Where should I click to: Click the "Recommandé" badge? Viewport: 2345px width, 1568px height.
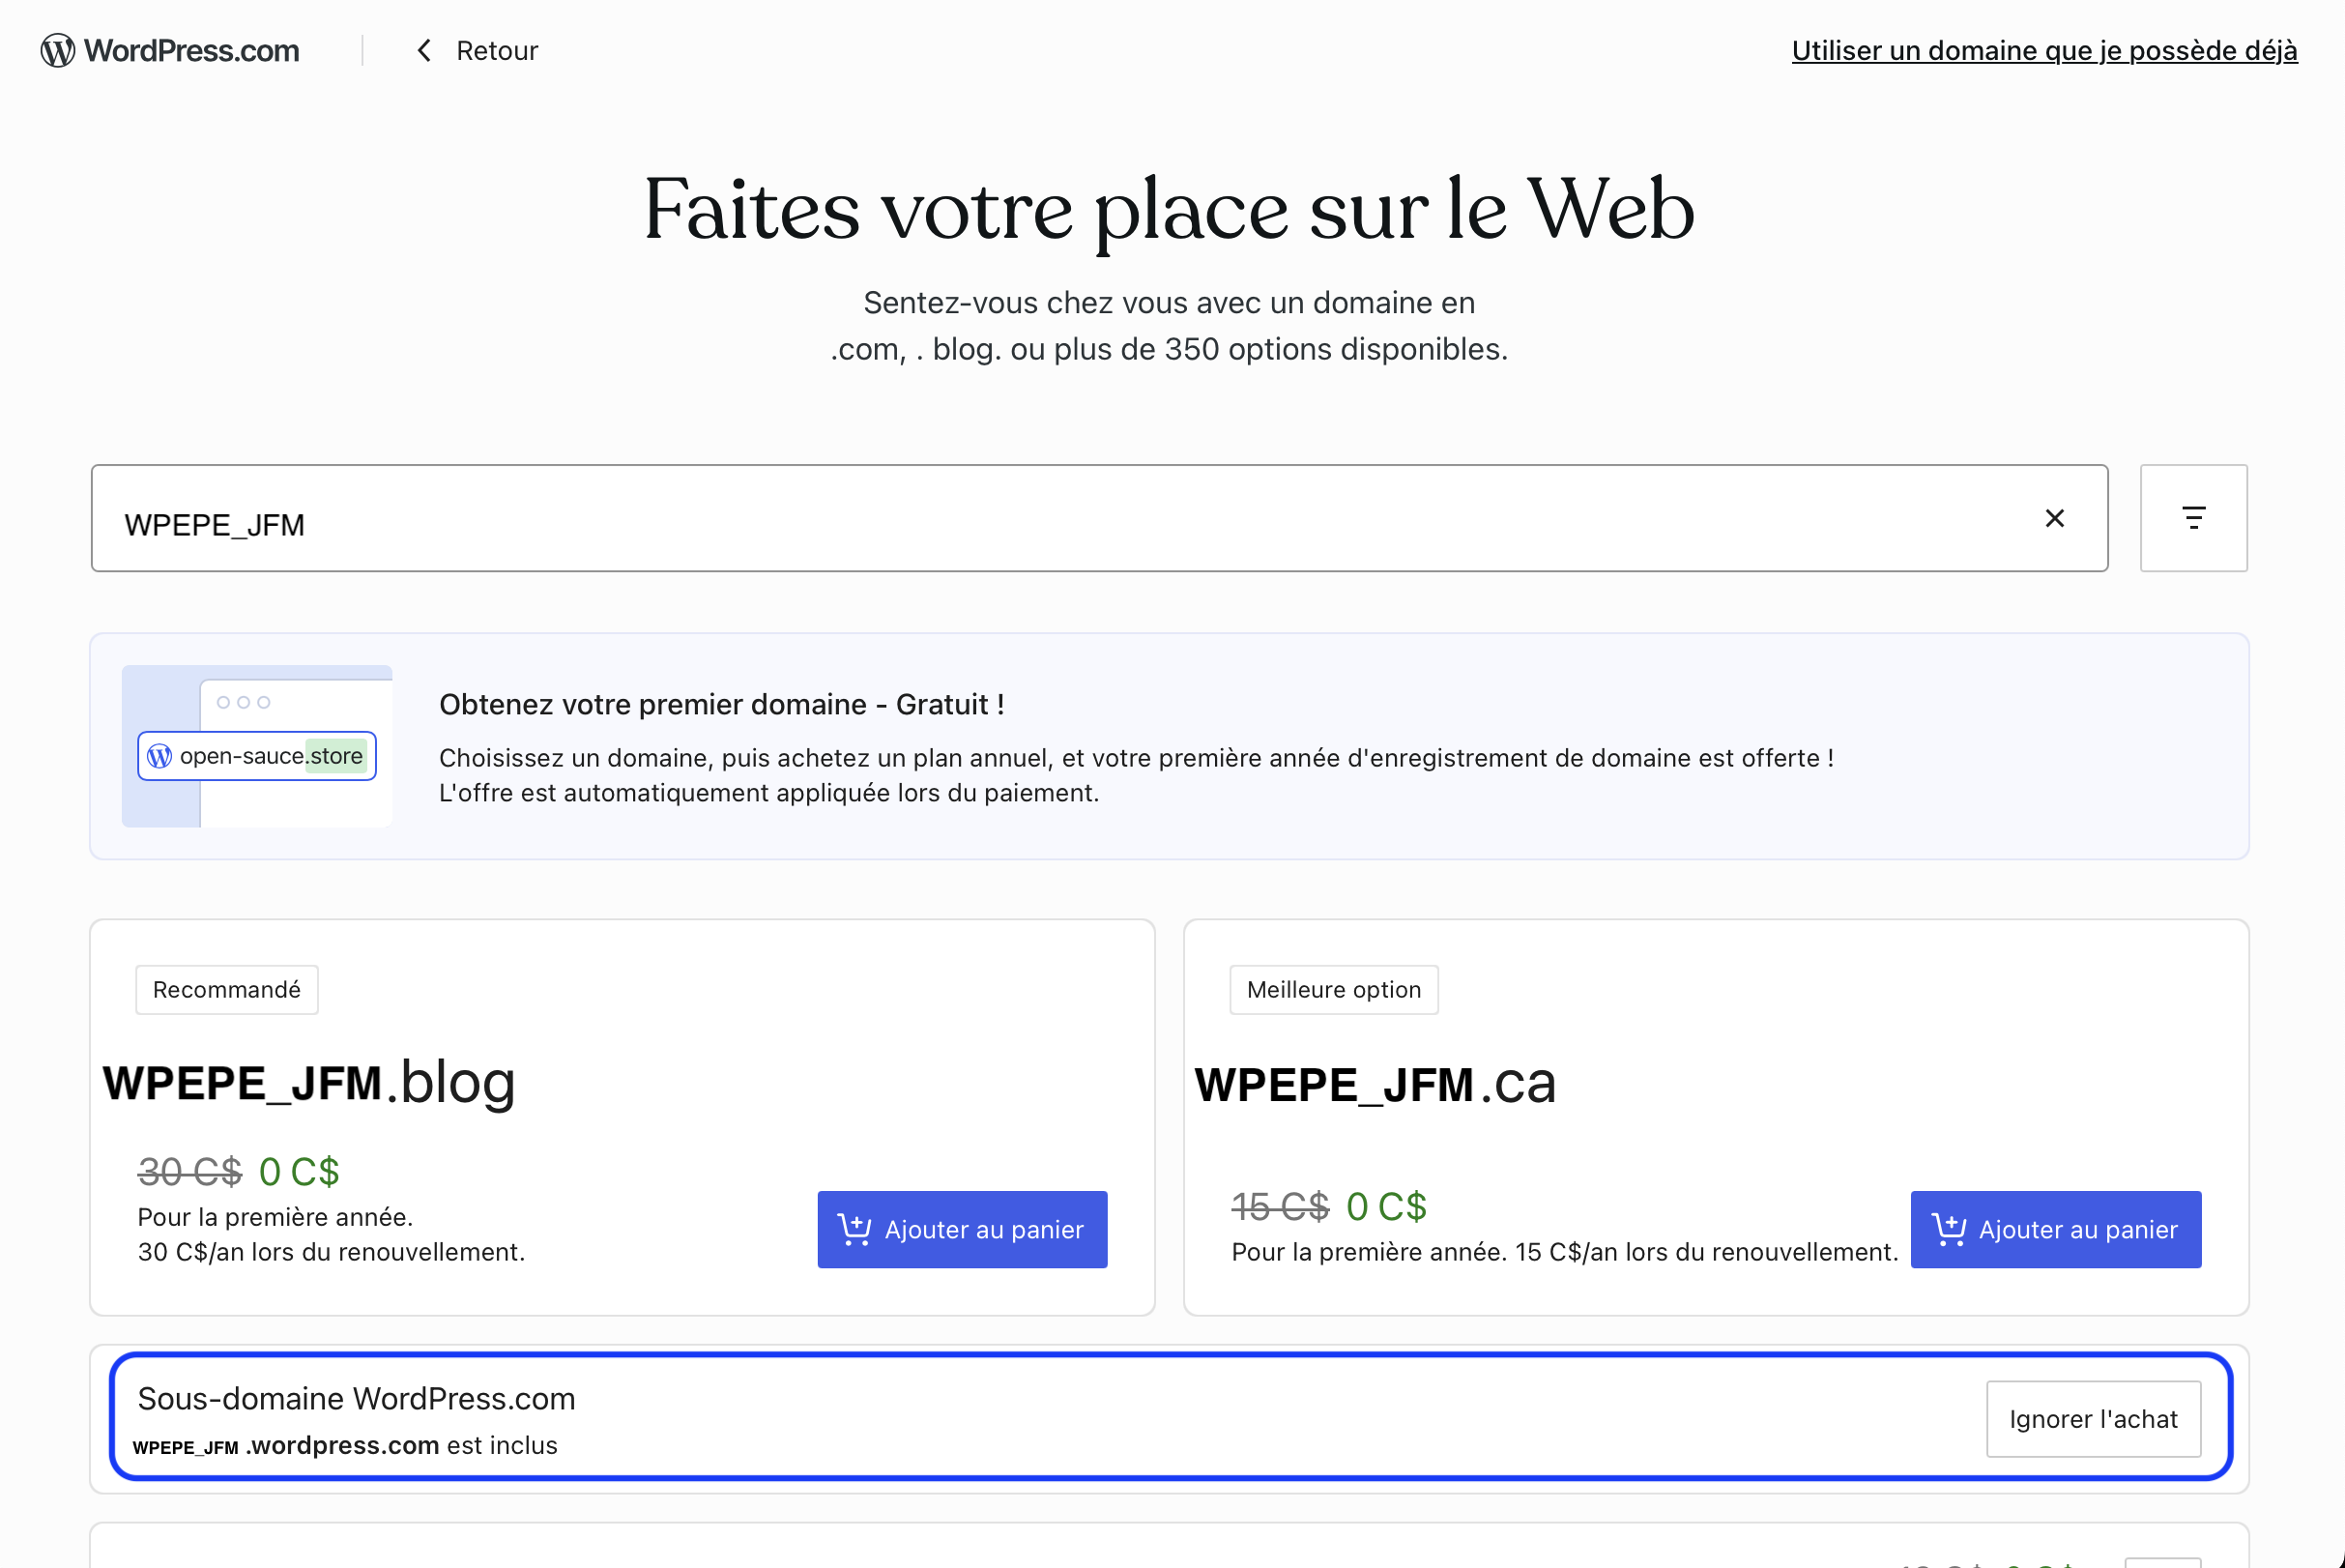tap(227, 990)
